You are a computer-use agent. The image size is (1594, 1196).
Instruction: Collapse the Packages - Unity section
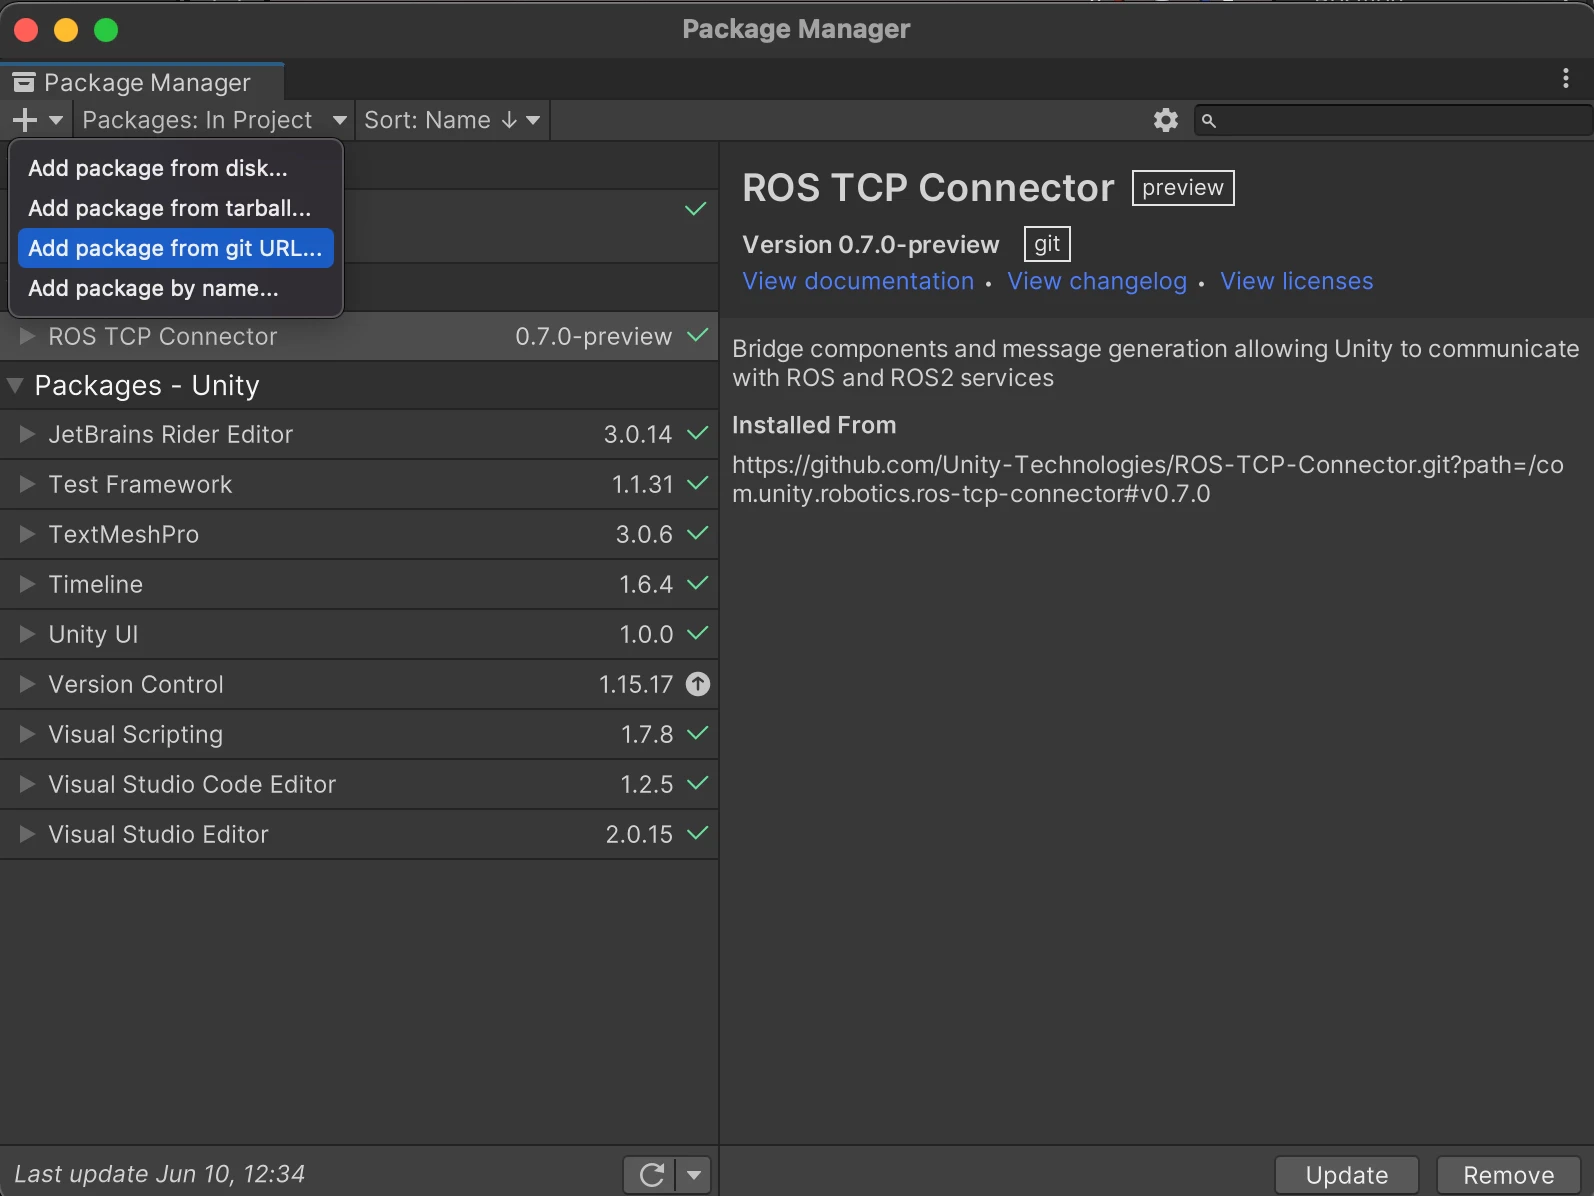point(15,385)
